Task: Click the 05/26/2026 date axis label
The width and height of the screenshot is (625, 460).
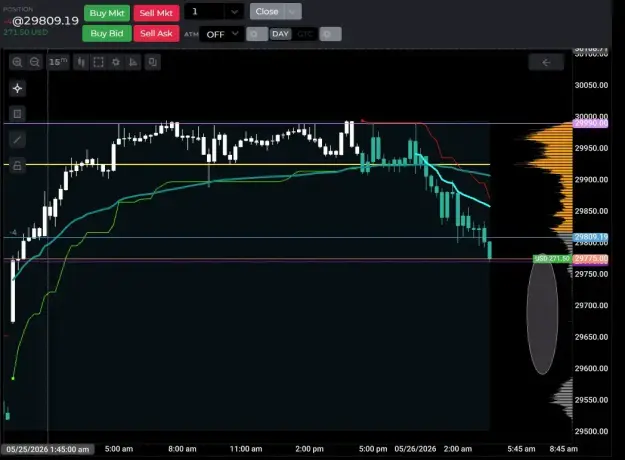Action: [x=415, y=449]
